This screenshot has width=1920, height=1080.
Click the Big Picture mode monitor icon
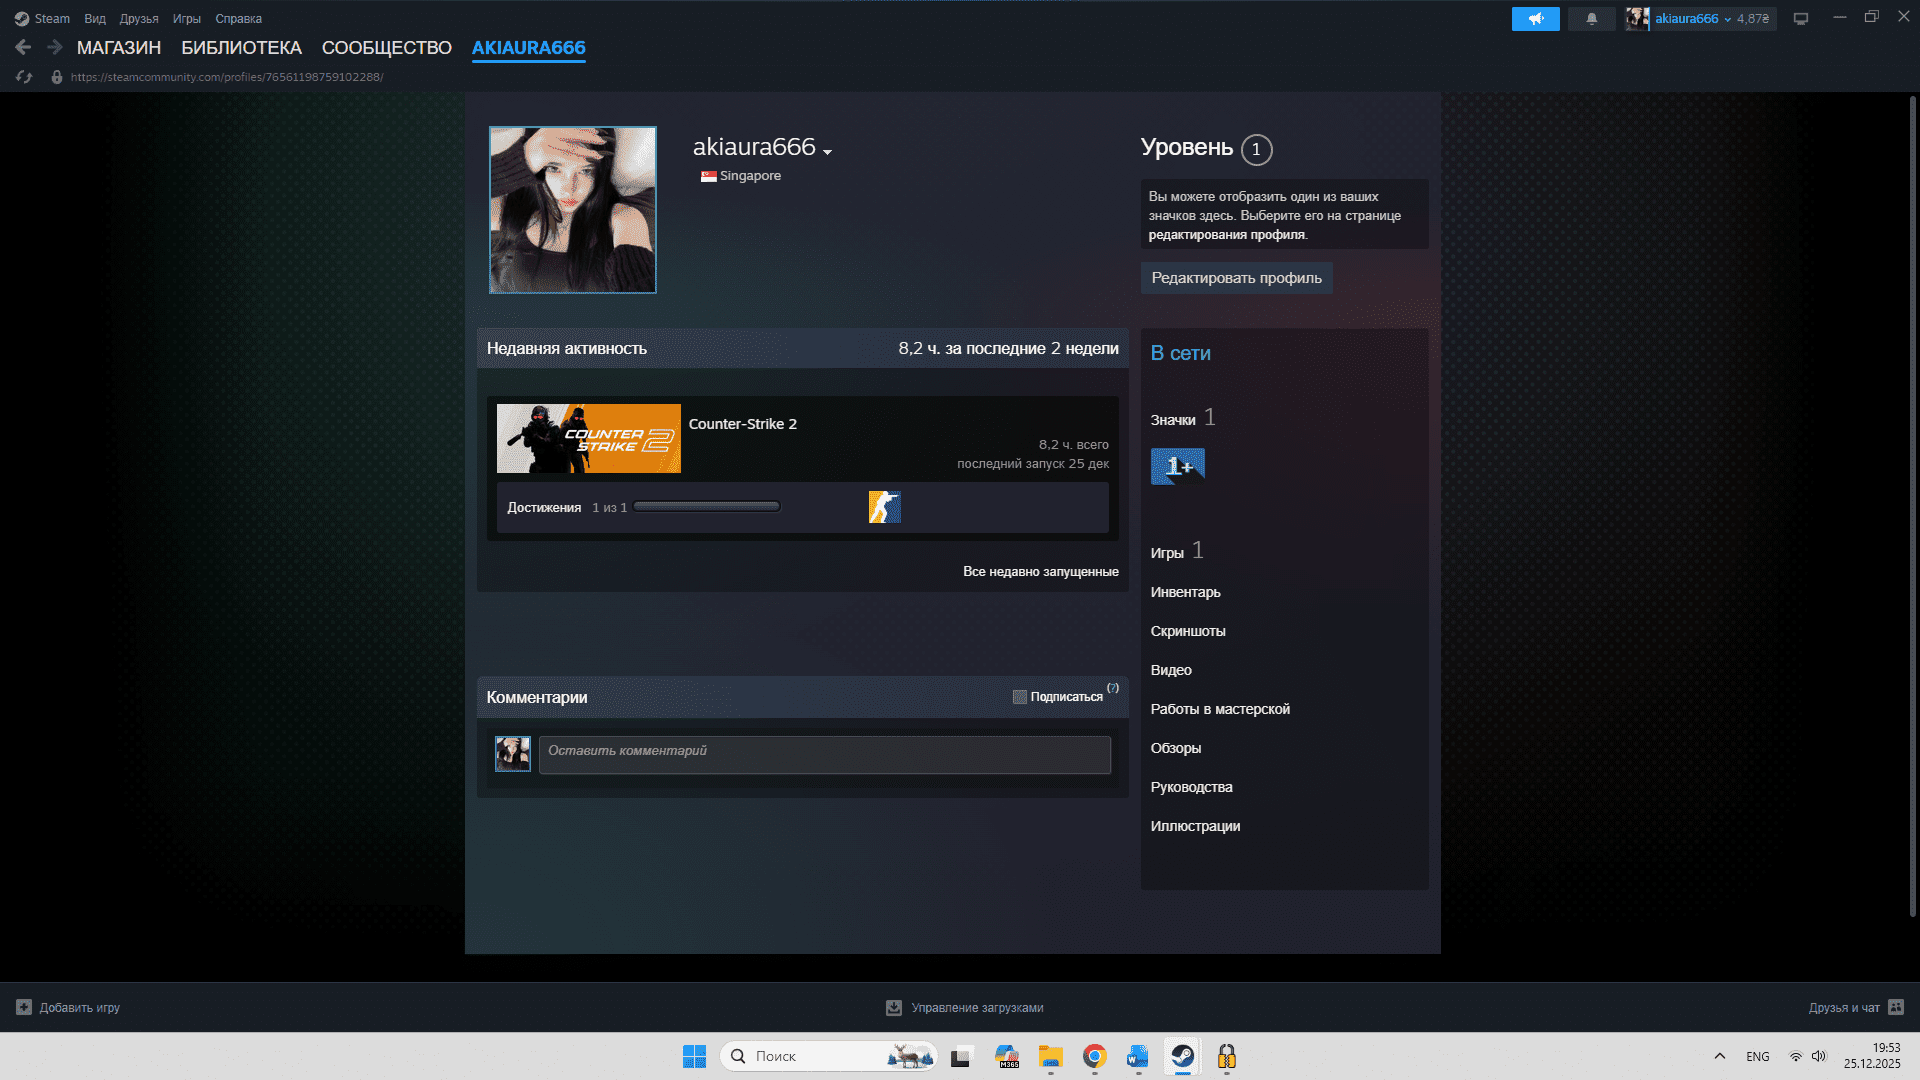[1801, 19]
